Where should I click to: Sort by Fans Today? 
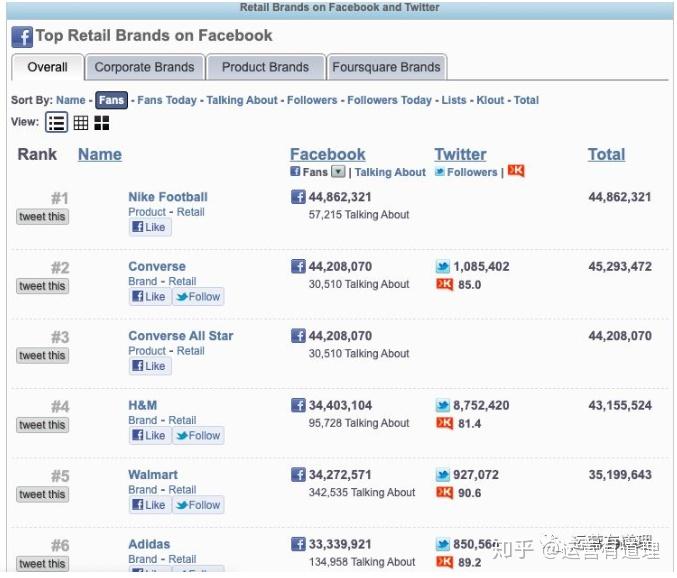click(167, 100)
